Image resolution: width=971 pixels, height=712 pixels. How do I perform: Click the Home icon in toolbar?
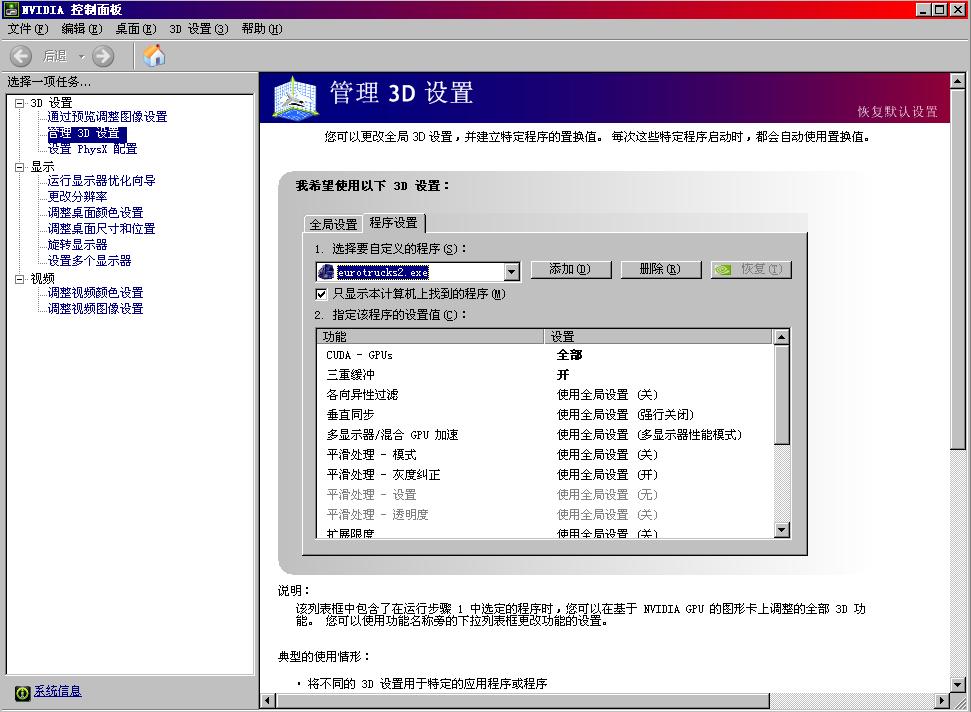155,56
